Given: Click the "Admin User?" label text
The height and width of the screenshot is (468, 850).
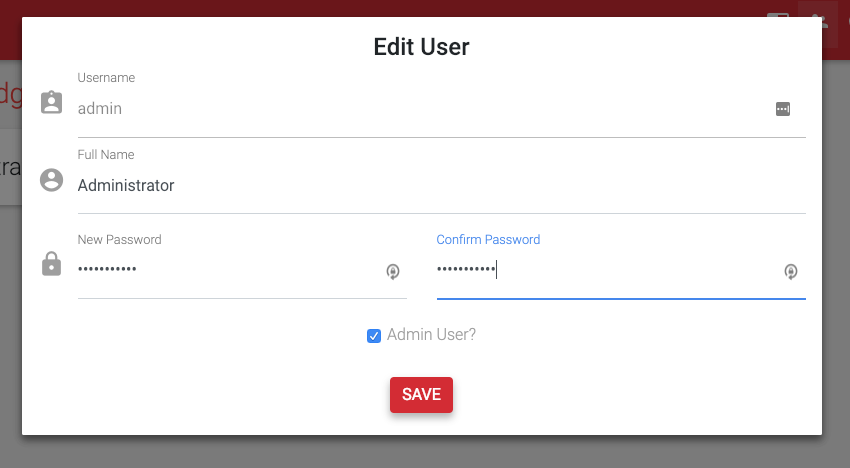Looking at the screenshot, I should tap(432, 335).
